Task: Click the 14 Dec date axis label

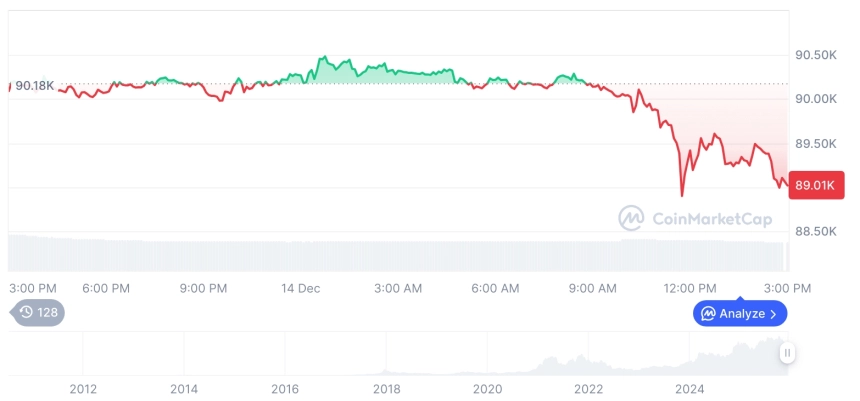Action: (x=299, y=288)
